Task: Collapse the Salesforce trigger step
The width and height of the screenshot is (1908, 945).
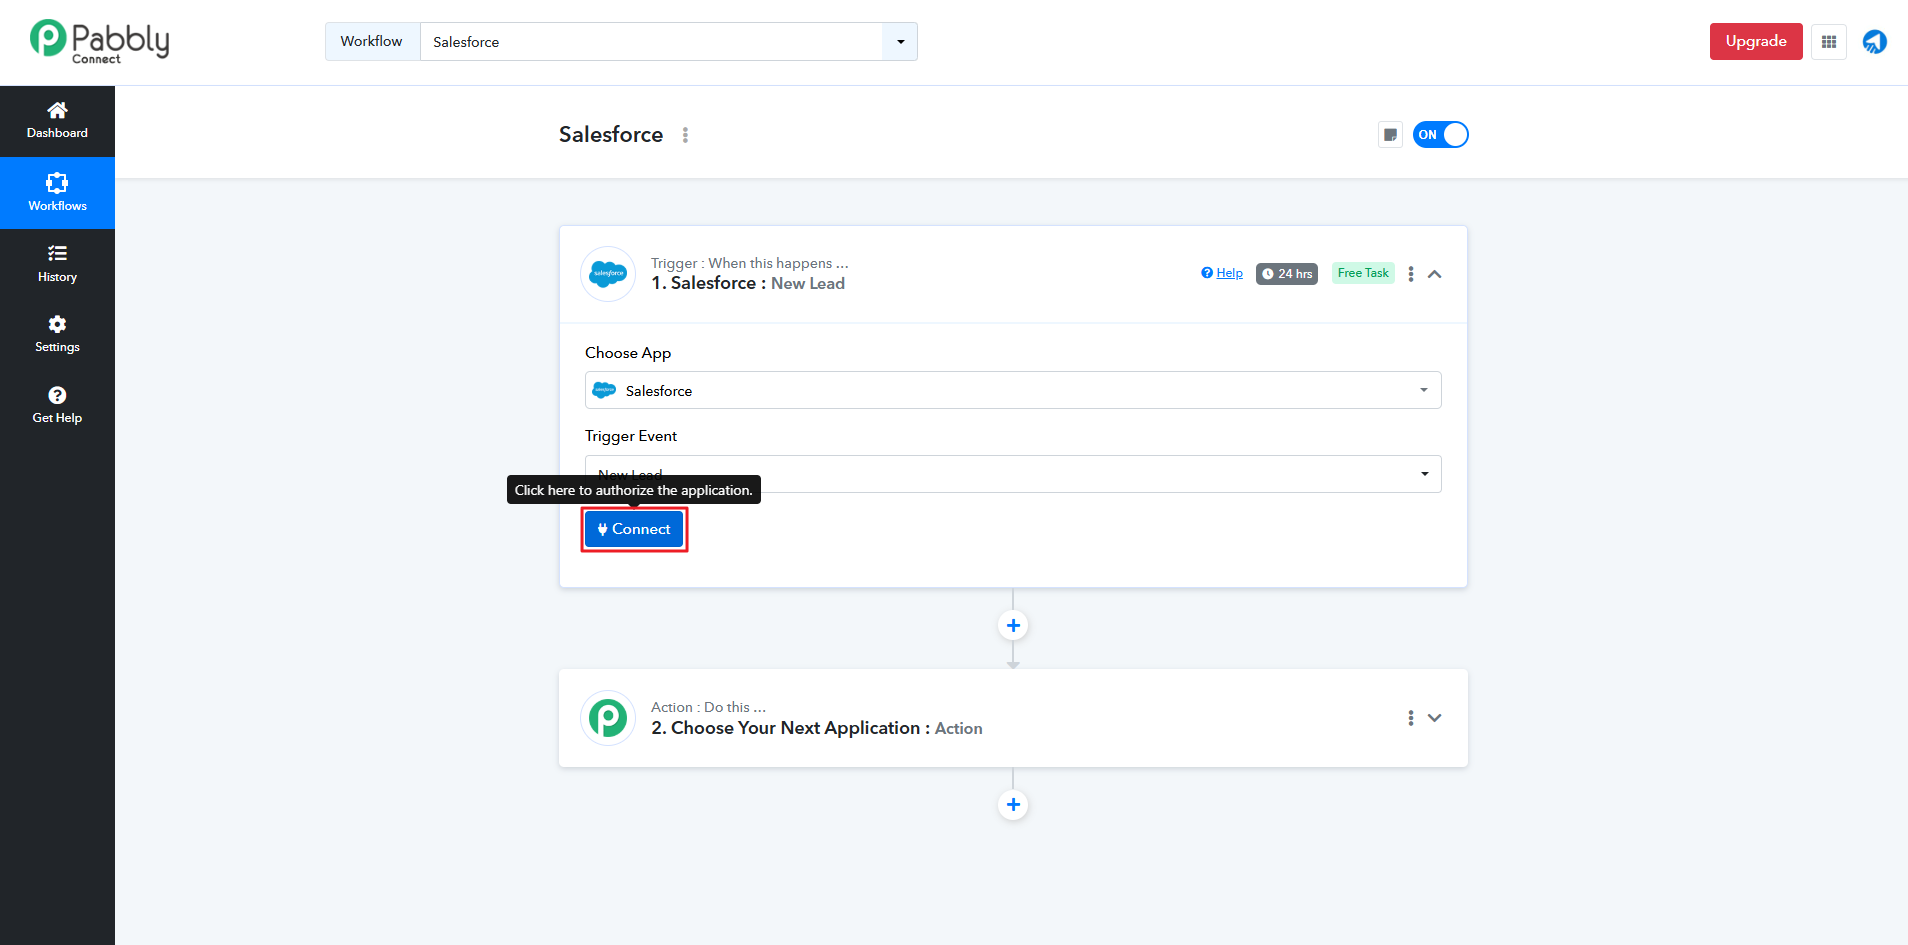Action: click(x=1434, y=274)
